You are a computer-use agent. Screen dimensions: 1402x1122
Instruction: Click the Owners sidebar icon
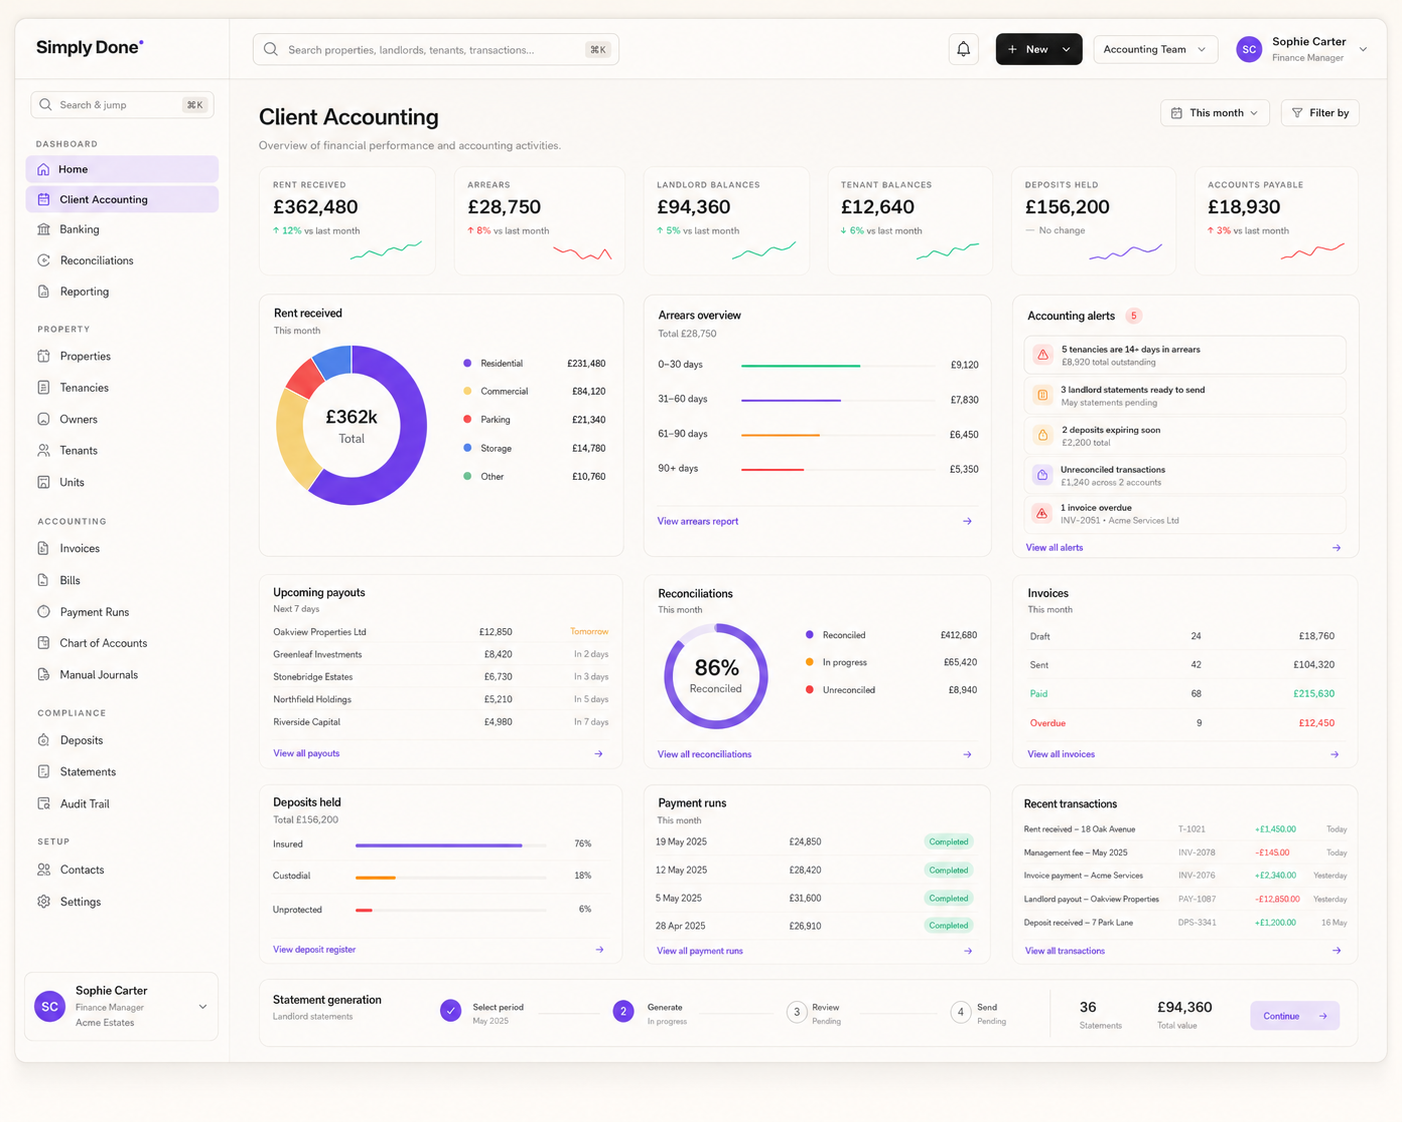point(44,419)
